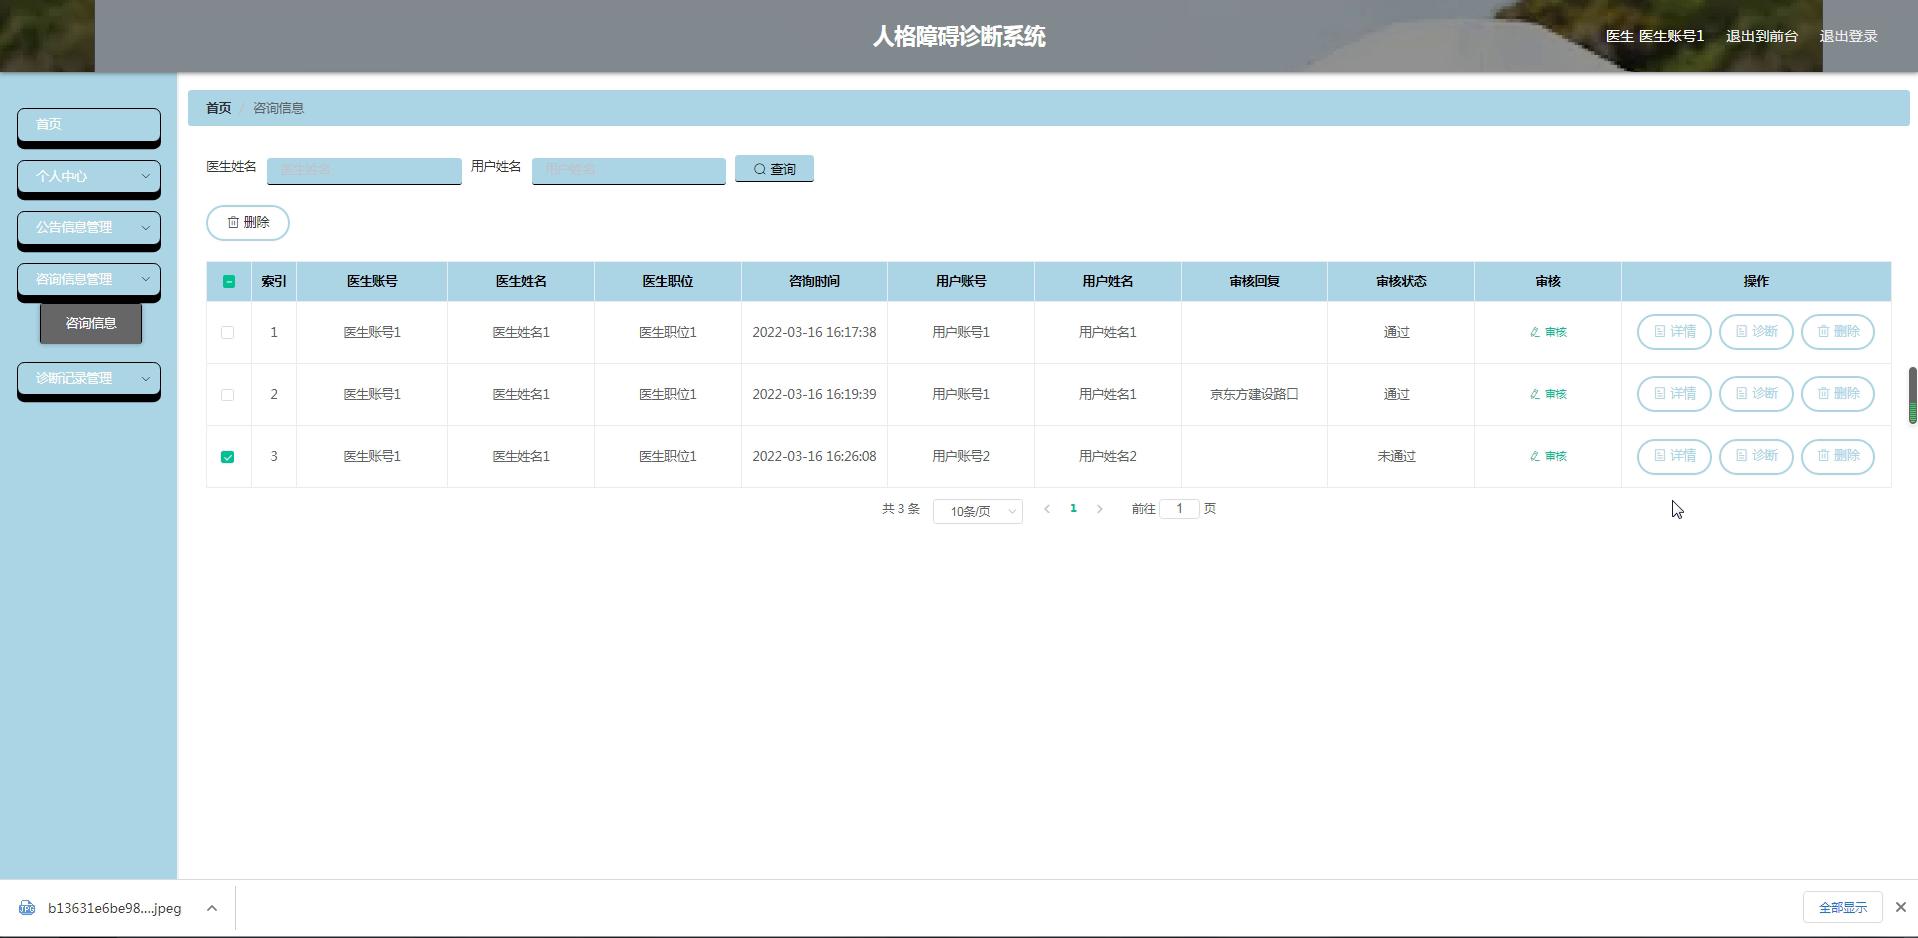
Task: Open the 10条/页 page size dropdown
Action: 977,511
